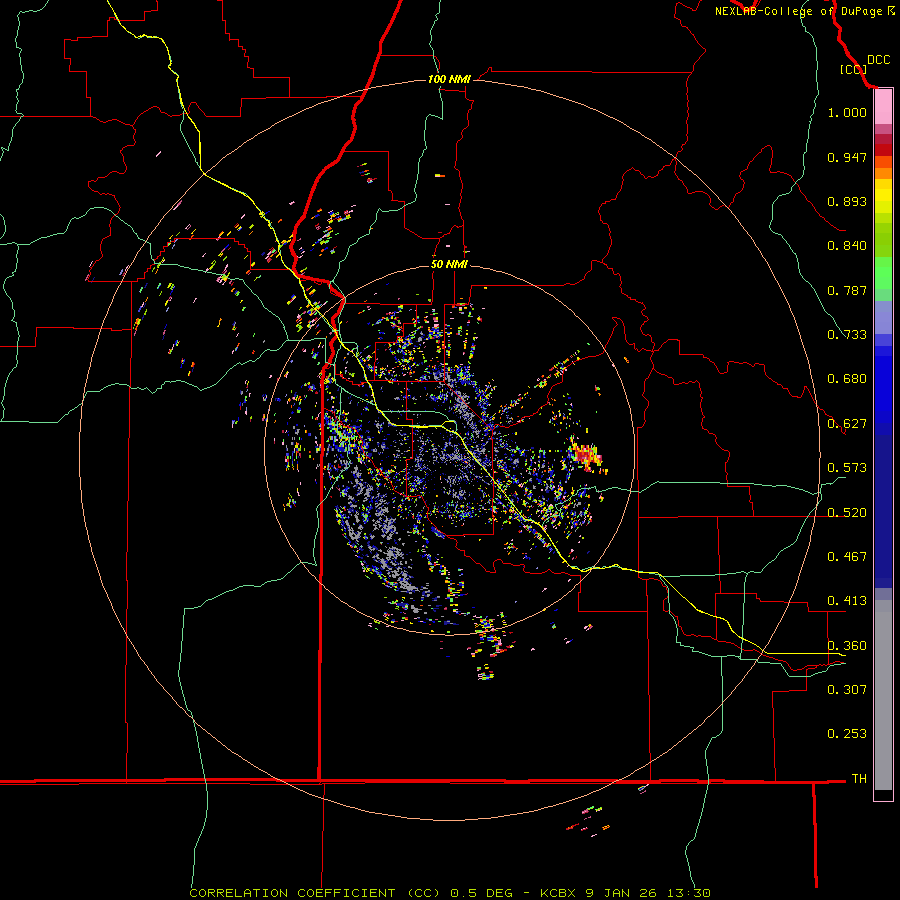Image resolution: width=900 pixels, height=900 pixels.
Task: Click the DCC legend heading
Action: [x=878, y=60]
